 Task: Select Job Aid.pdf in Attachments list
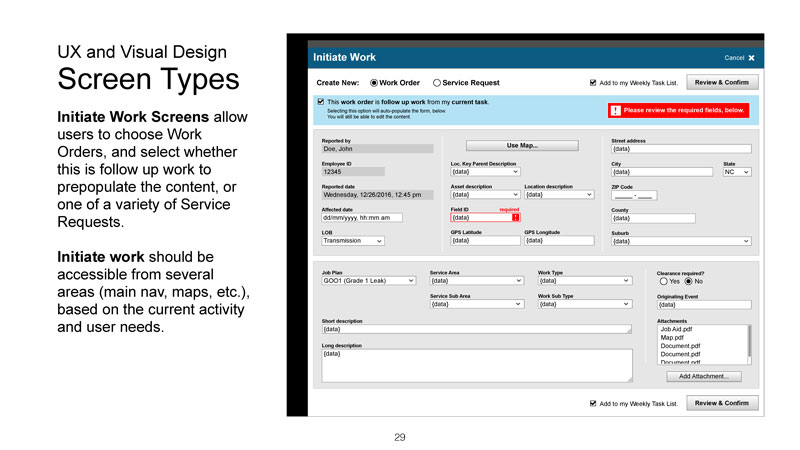tap(678, 329)
